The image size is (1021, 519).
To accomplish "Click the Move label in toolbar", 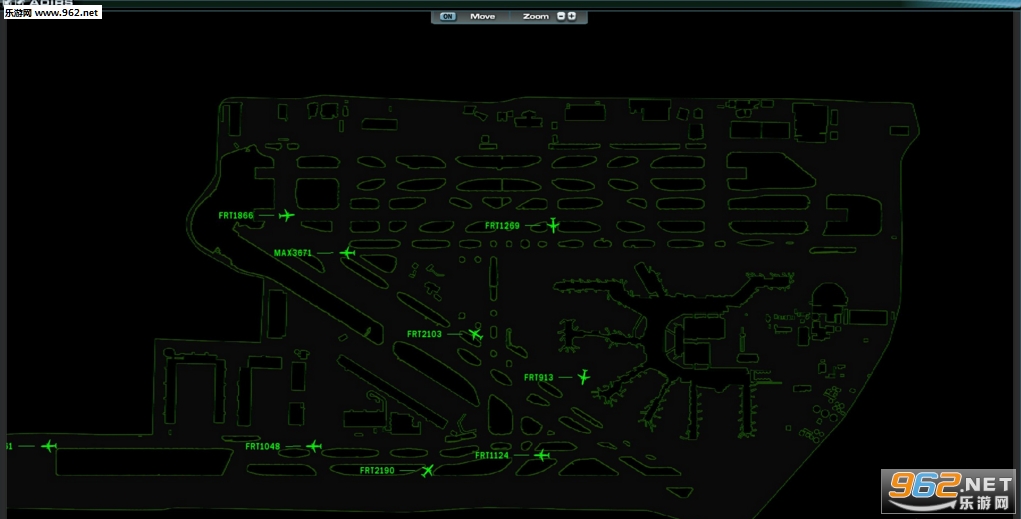I will [482, 16].
